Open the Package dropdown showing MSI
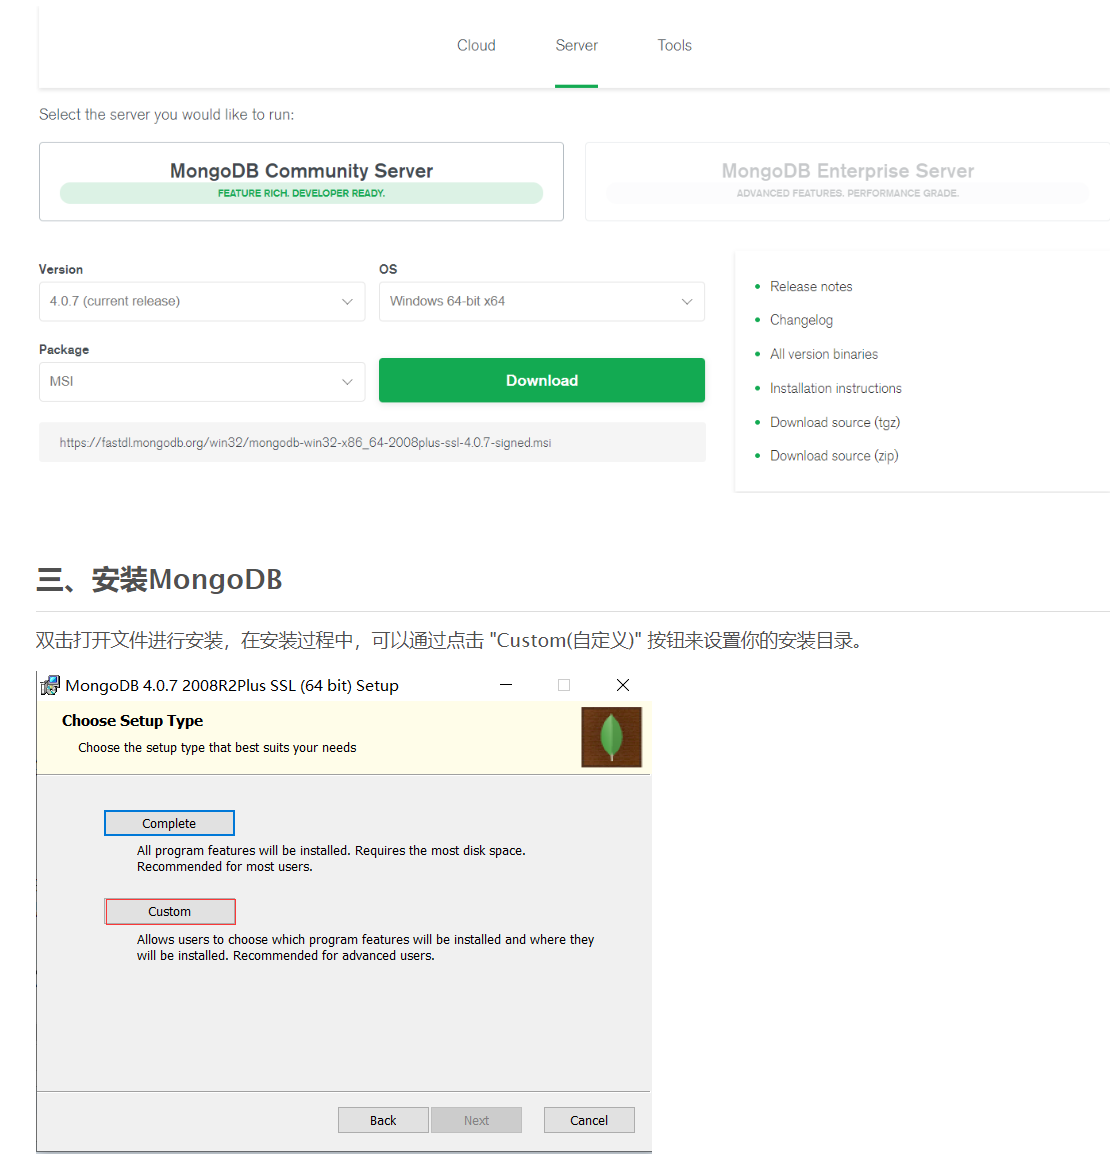The image size is (1114, 1173). pyautogui.click(x=202, y=382)
